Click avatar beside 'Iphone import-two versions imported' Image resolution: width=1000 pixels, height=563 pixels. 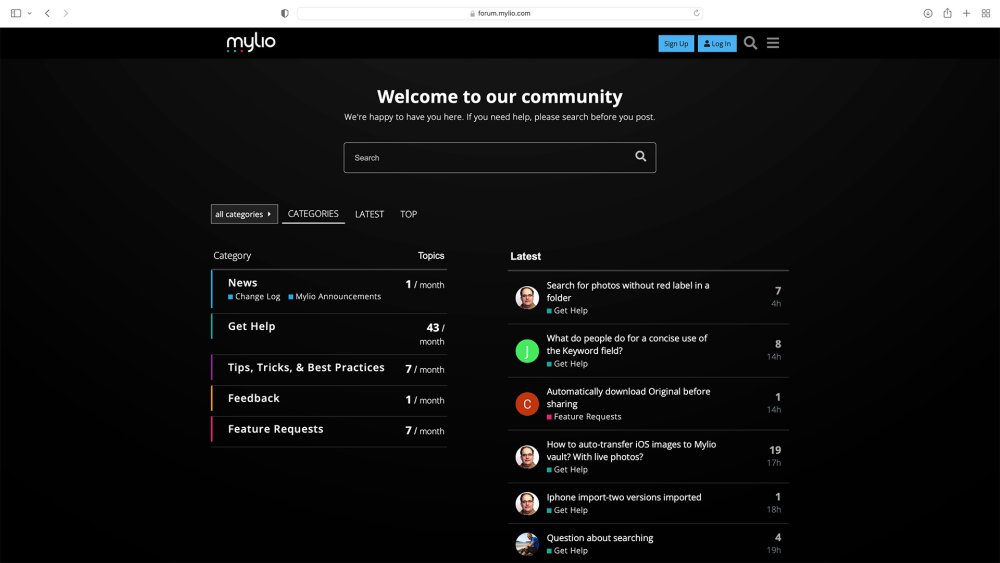pyautogui.click(x=527, y=503)
